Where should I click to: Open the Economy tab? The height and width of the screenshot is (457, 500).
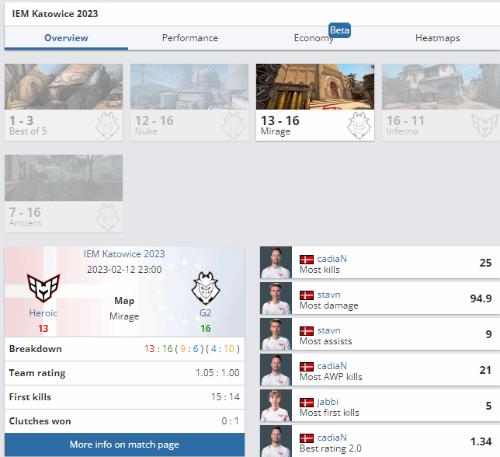point(314,38)
